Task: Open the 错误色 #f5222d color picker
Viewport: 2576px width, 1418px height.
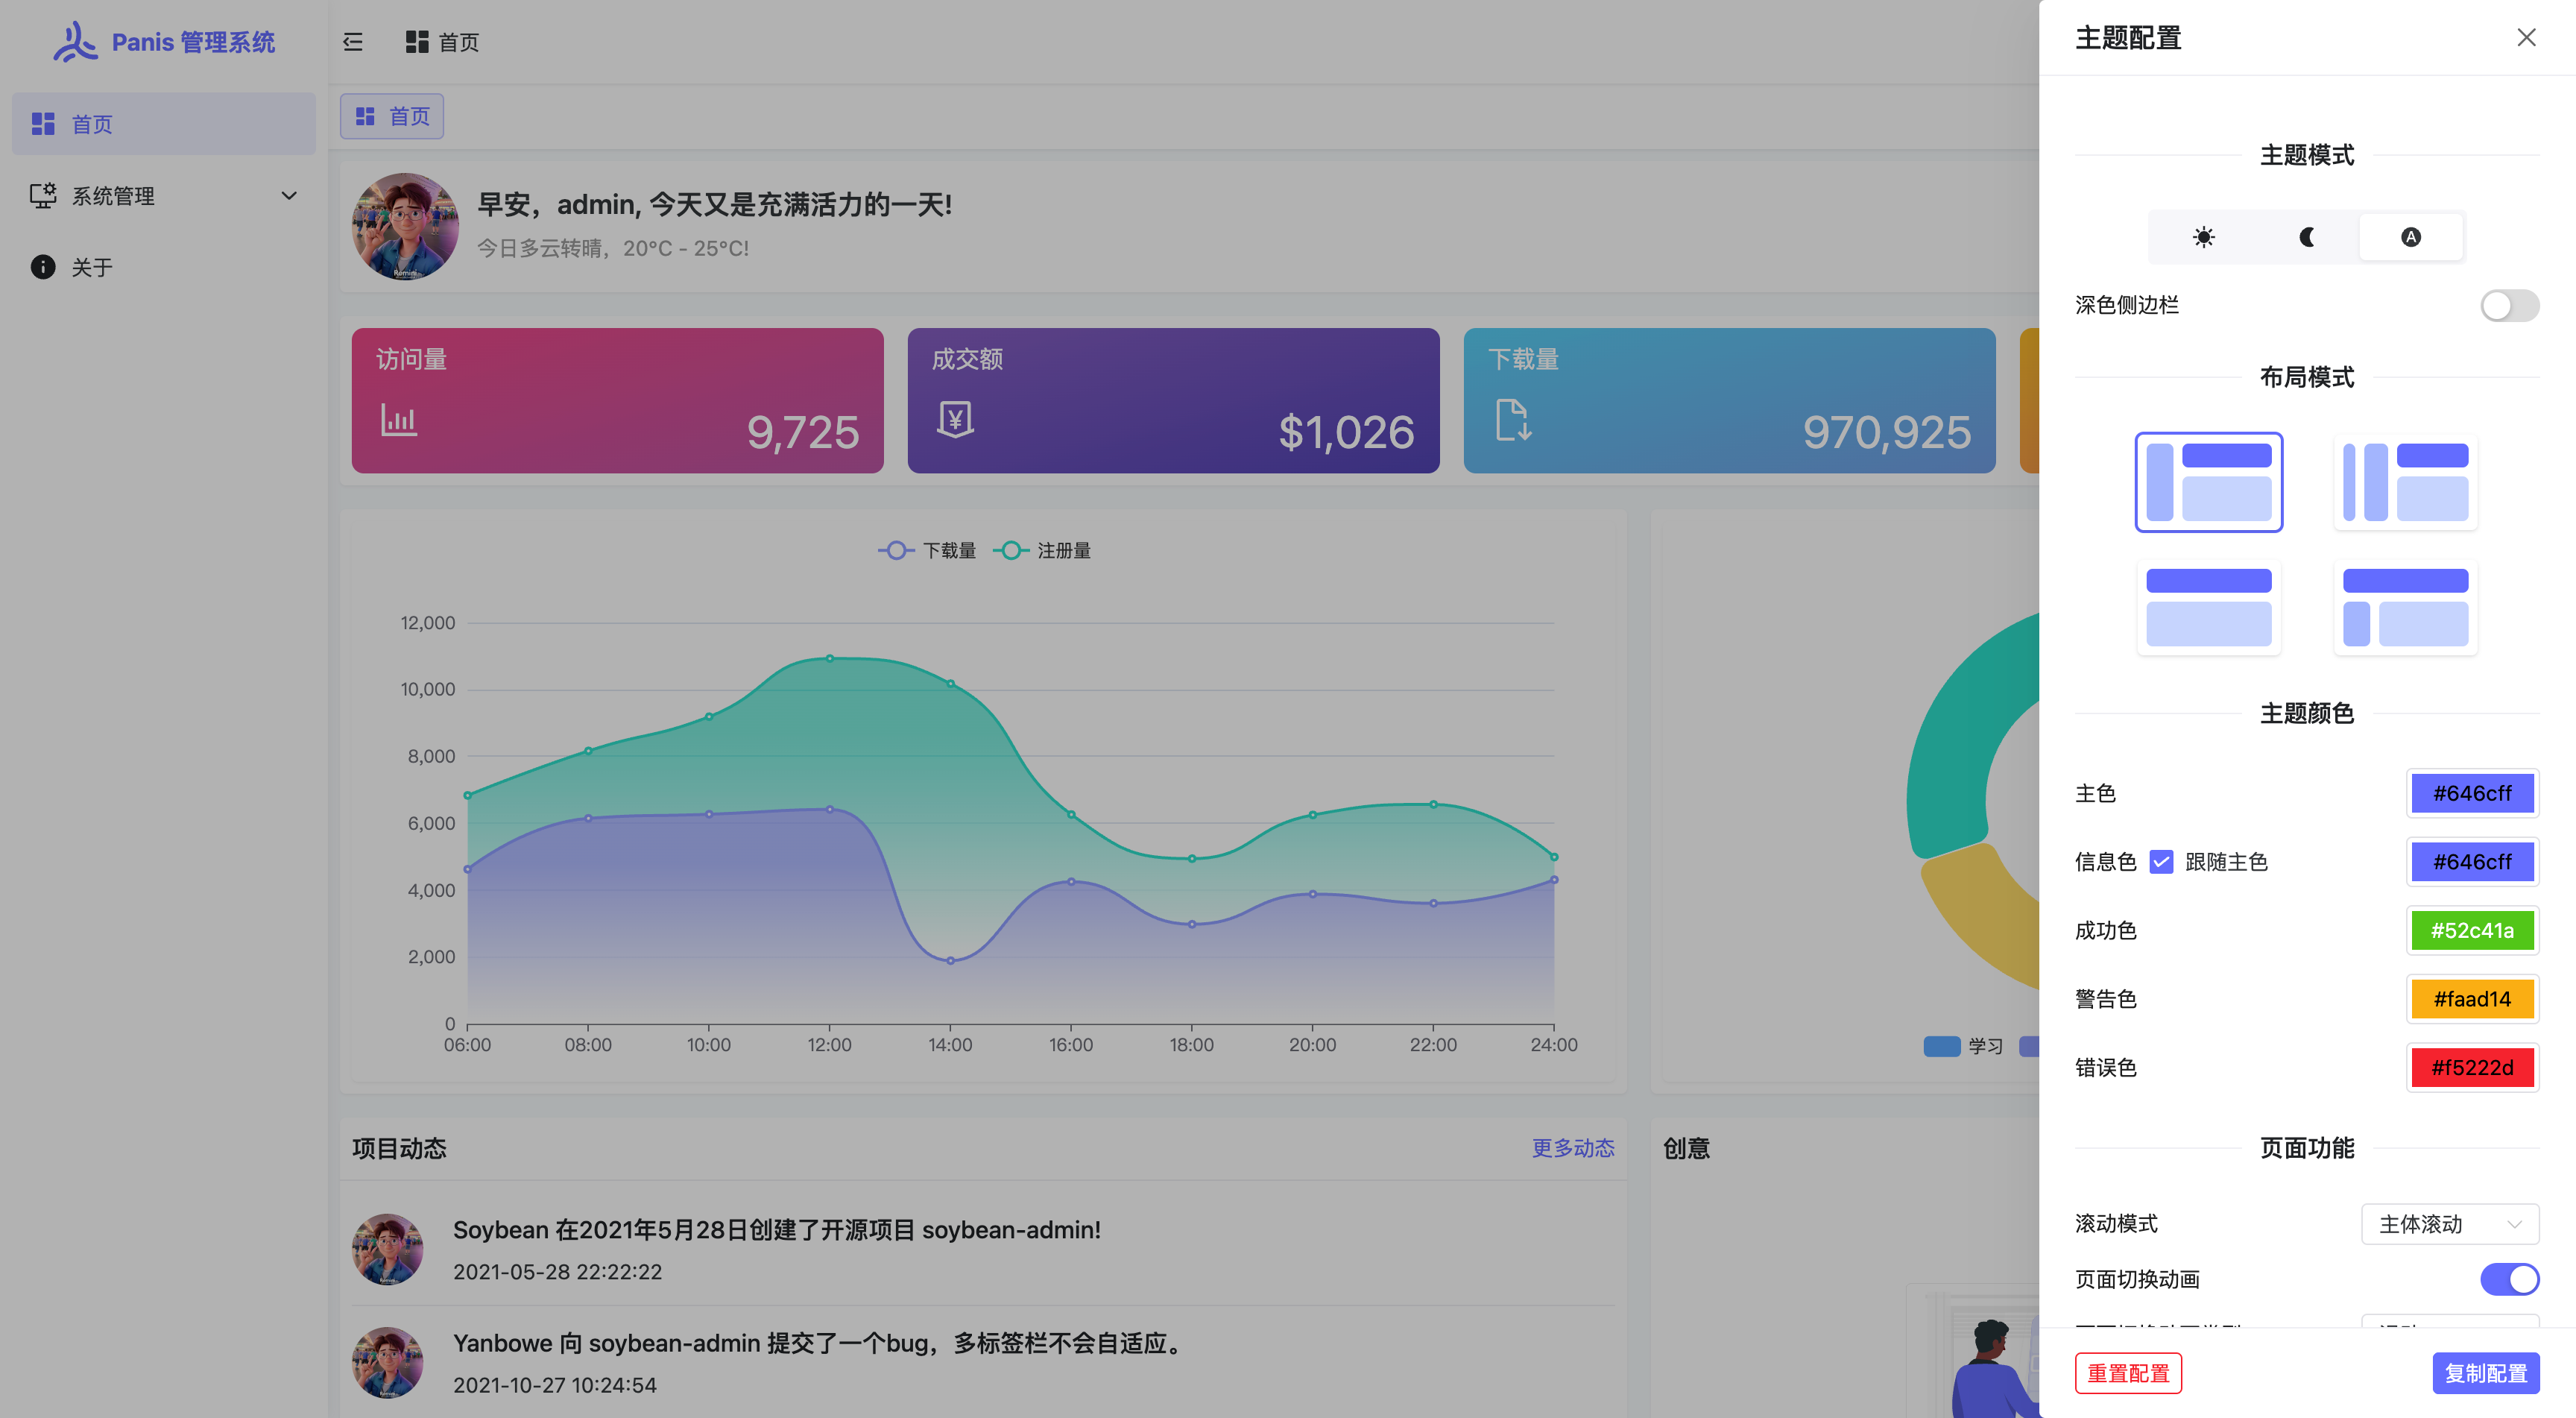Action: (2472, 1068)
